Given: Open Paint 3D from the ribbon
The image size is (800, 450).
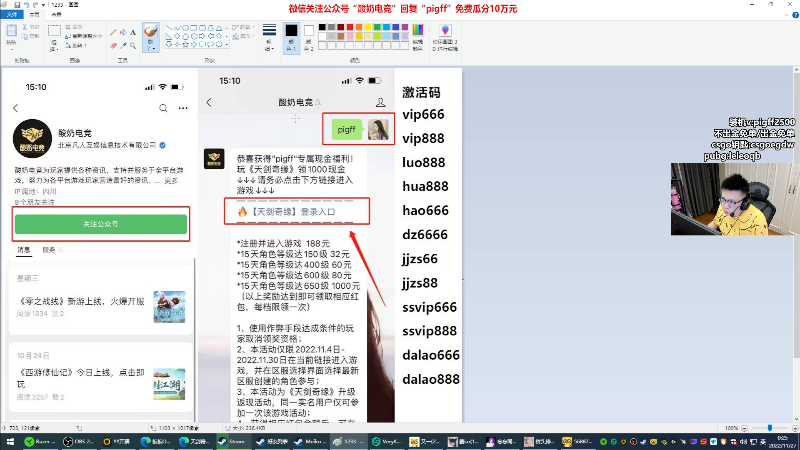Looking at the screenshot, I should (445, 37).
